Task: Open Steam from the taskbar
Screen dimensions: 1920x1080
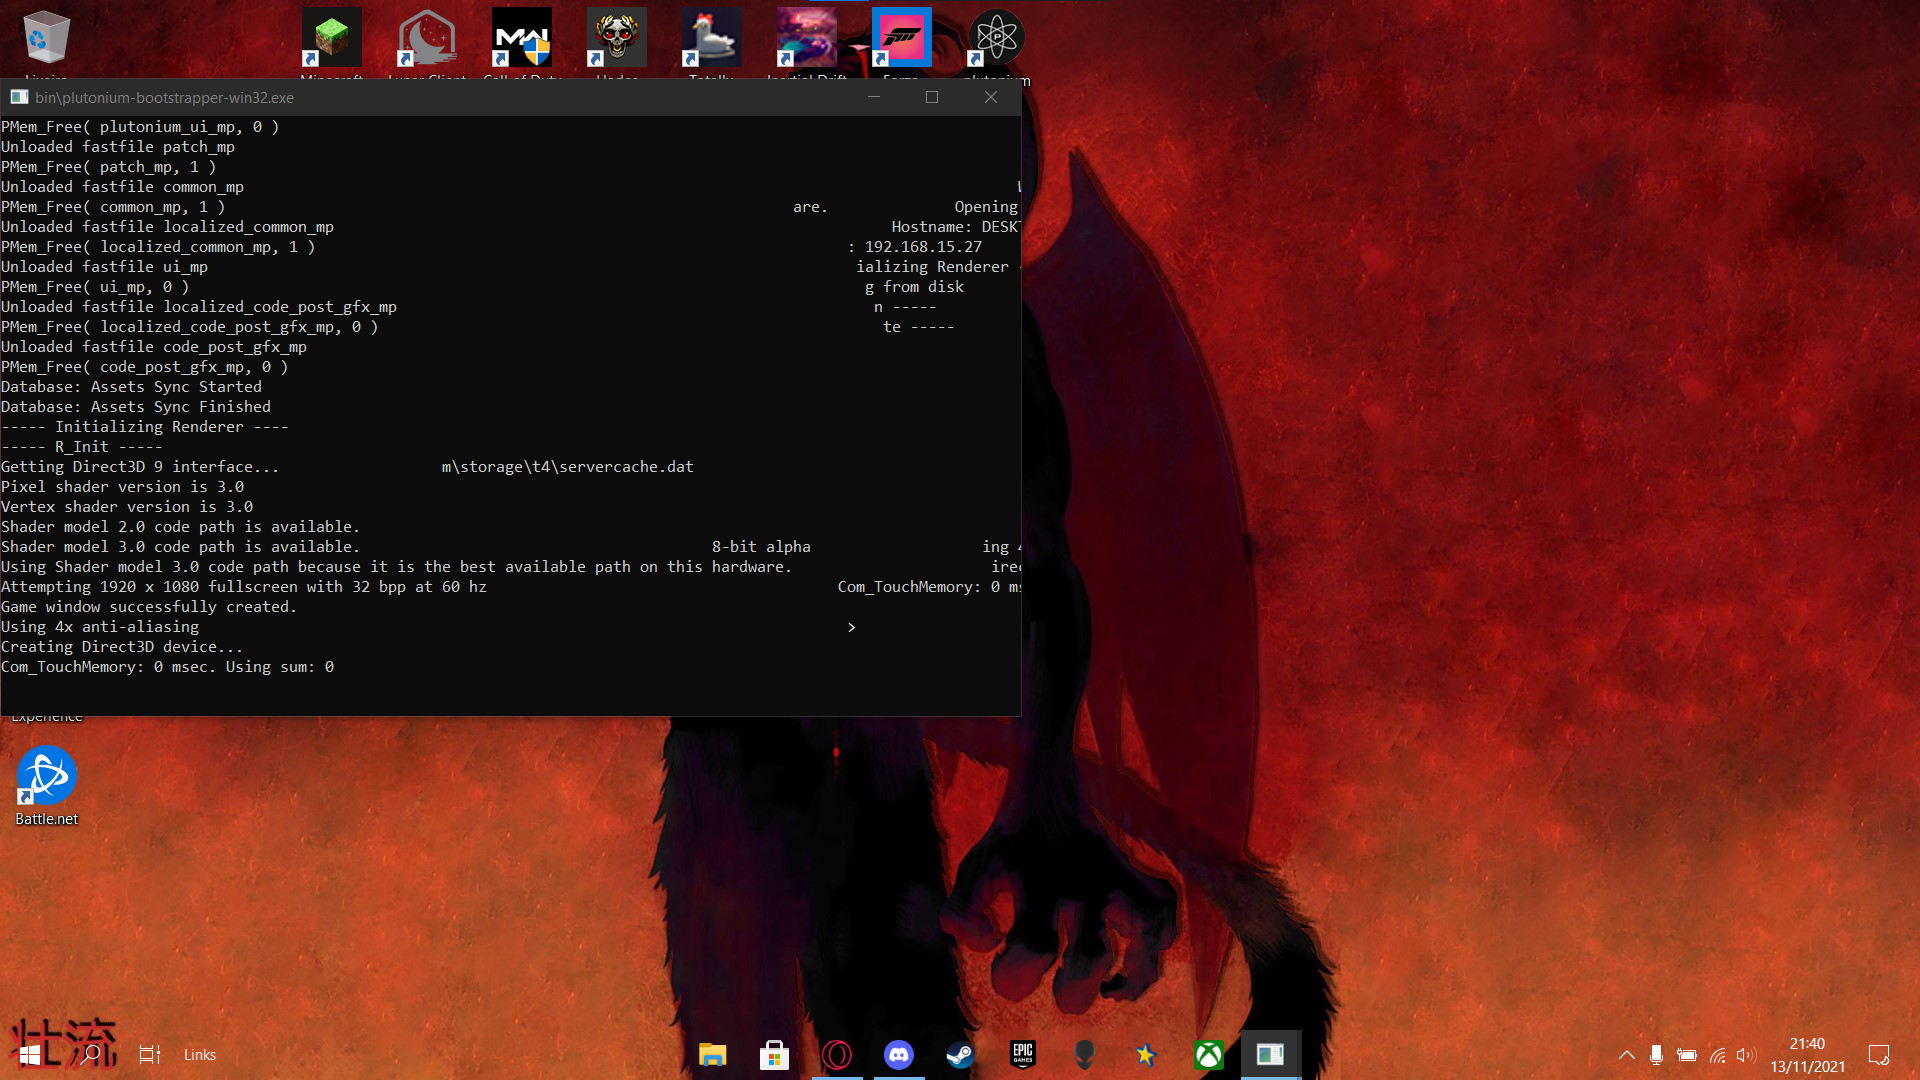Action: pyautogui.click(x=961, y=1054)
